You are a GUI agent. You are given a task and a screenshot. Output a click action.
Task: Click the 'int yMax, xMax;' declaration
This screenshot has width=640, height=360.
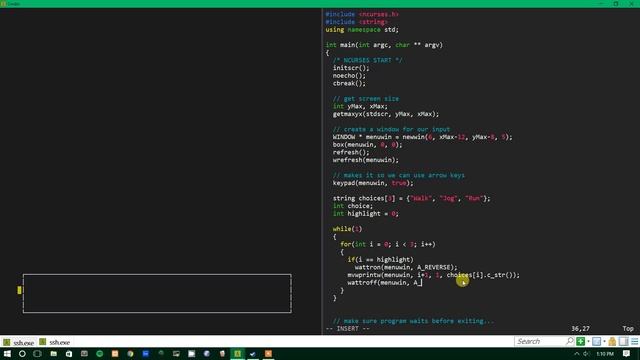[360, 106]
